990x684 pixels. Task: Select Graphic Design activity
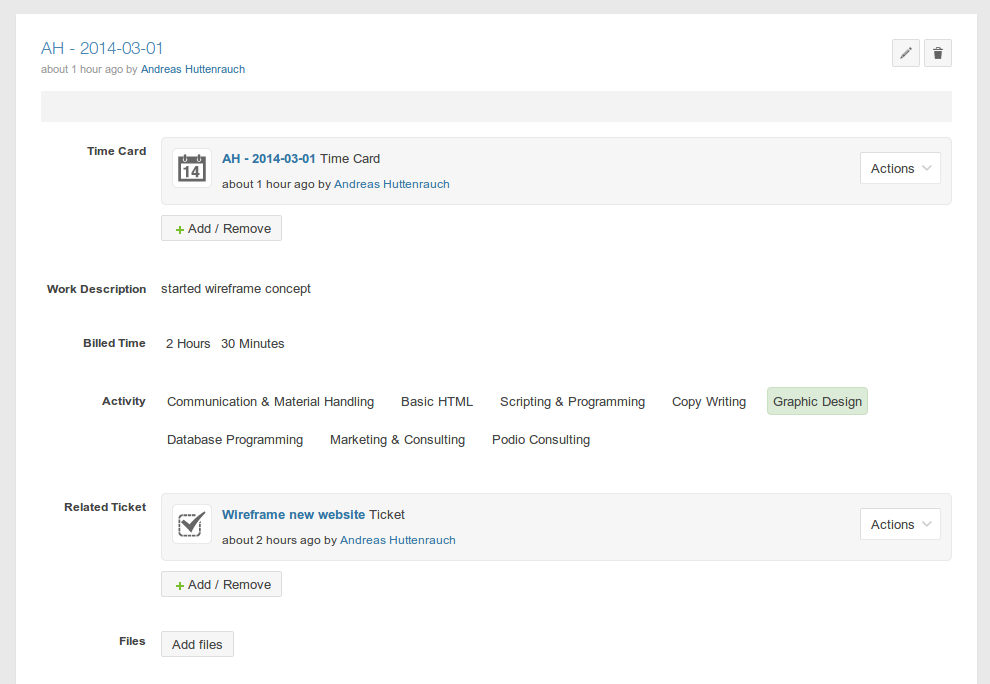817,402
